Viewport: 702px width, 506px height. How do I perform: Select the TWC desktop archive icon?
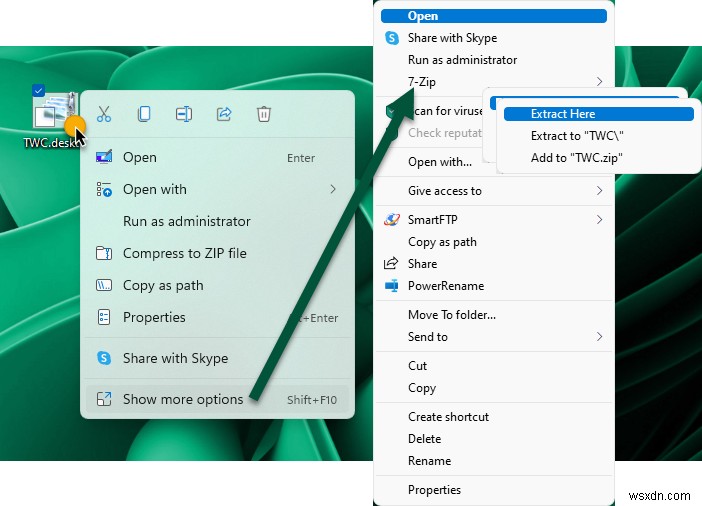(x=55, y=110)
